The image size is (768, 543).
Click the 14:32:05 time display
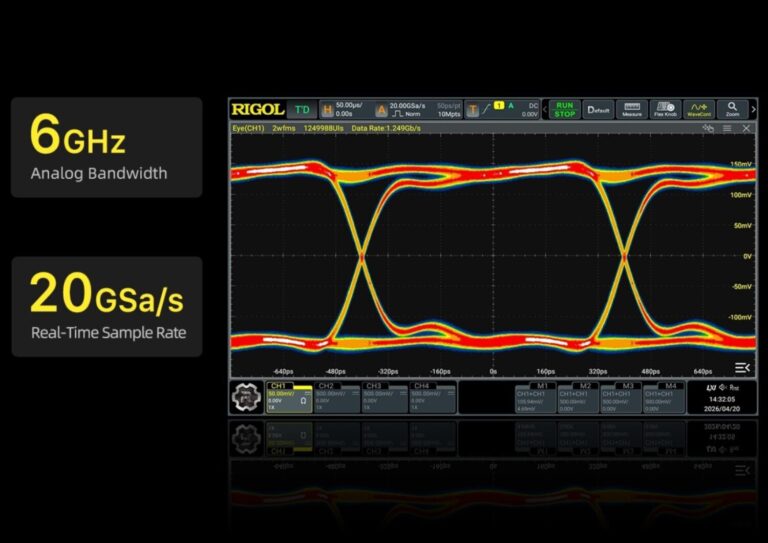722,399
